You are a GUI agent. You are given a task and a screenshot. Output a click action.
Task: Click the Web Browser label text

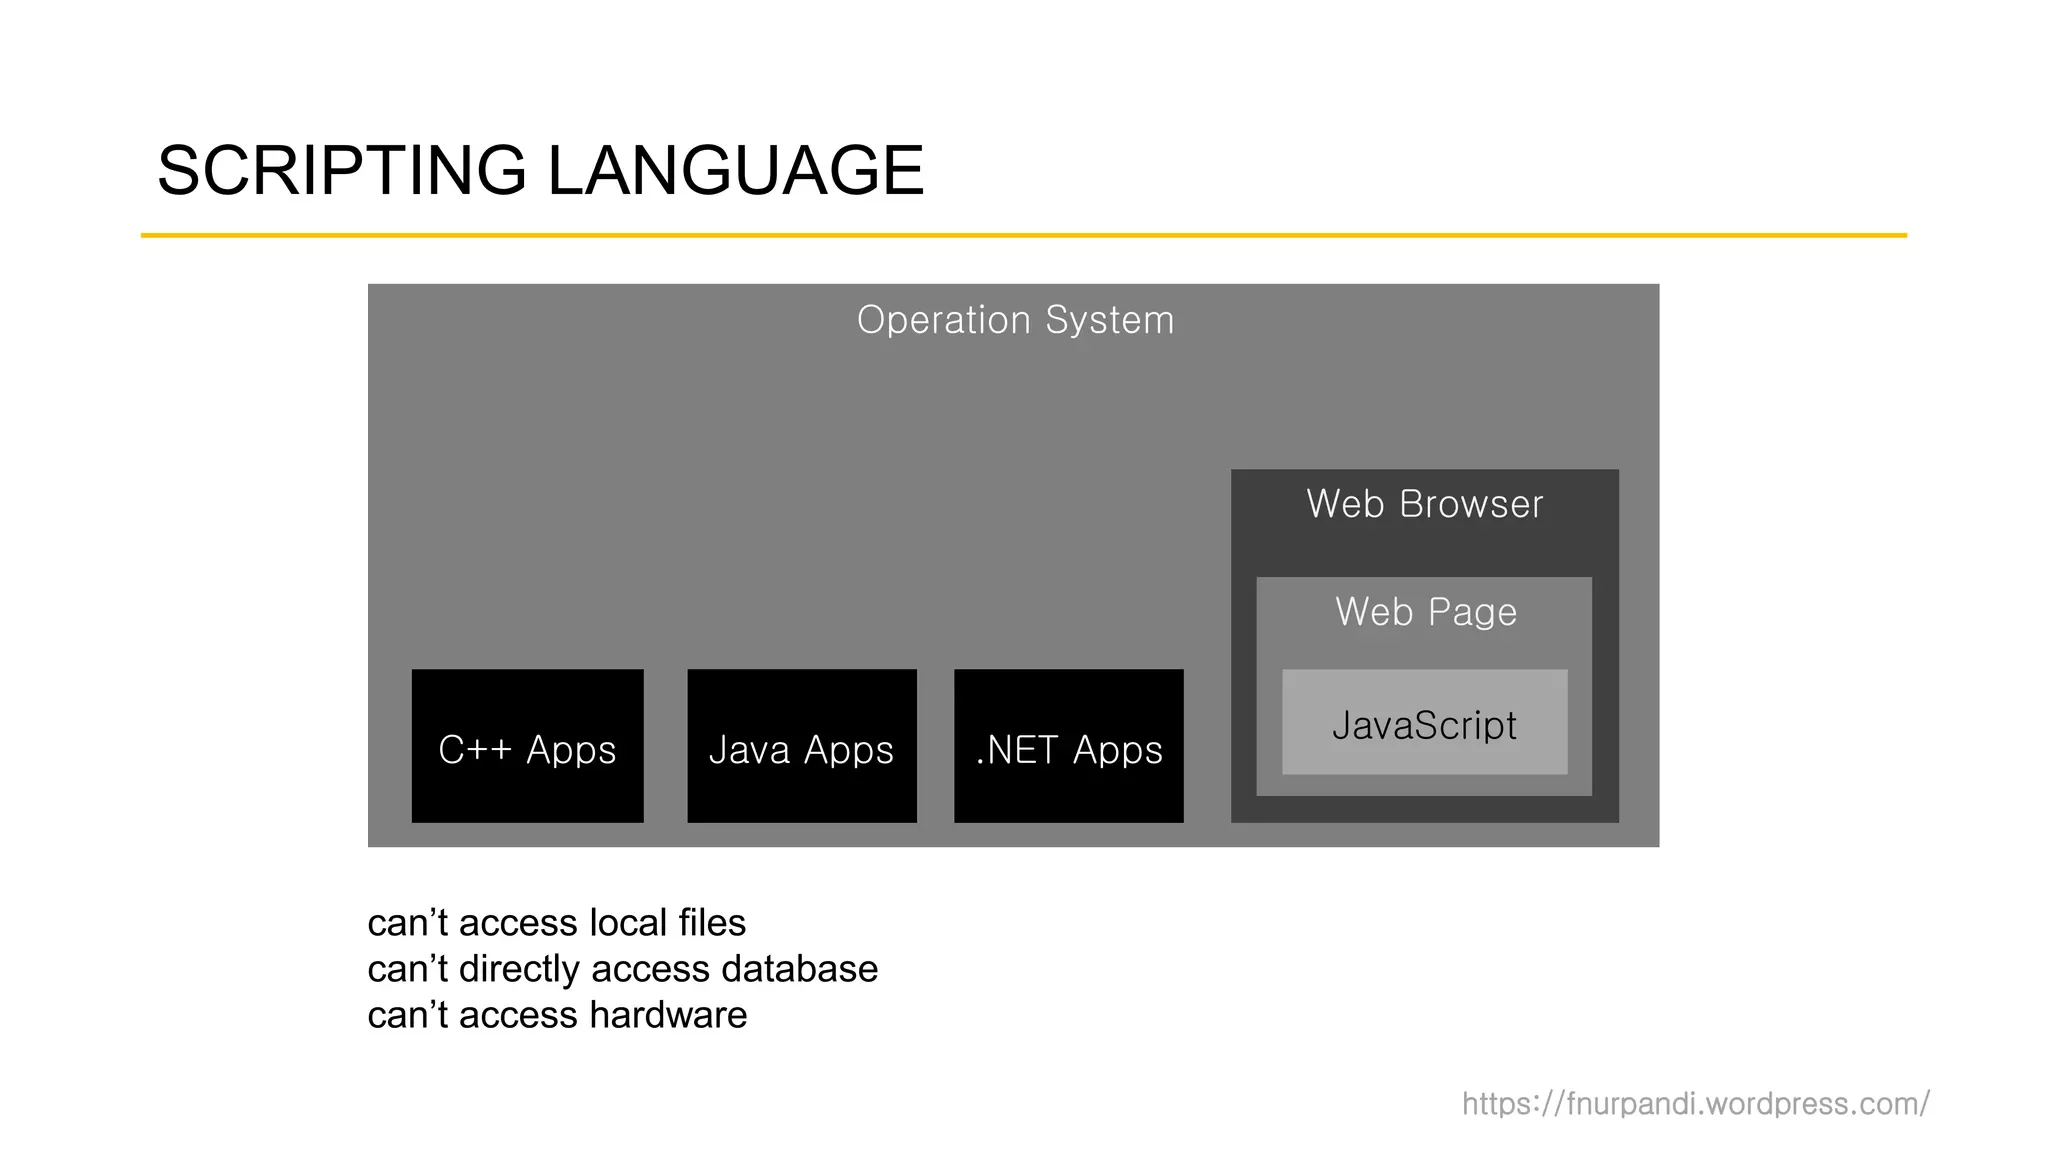tap(1424, 504)
